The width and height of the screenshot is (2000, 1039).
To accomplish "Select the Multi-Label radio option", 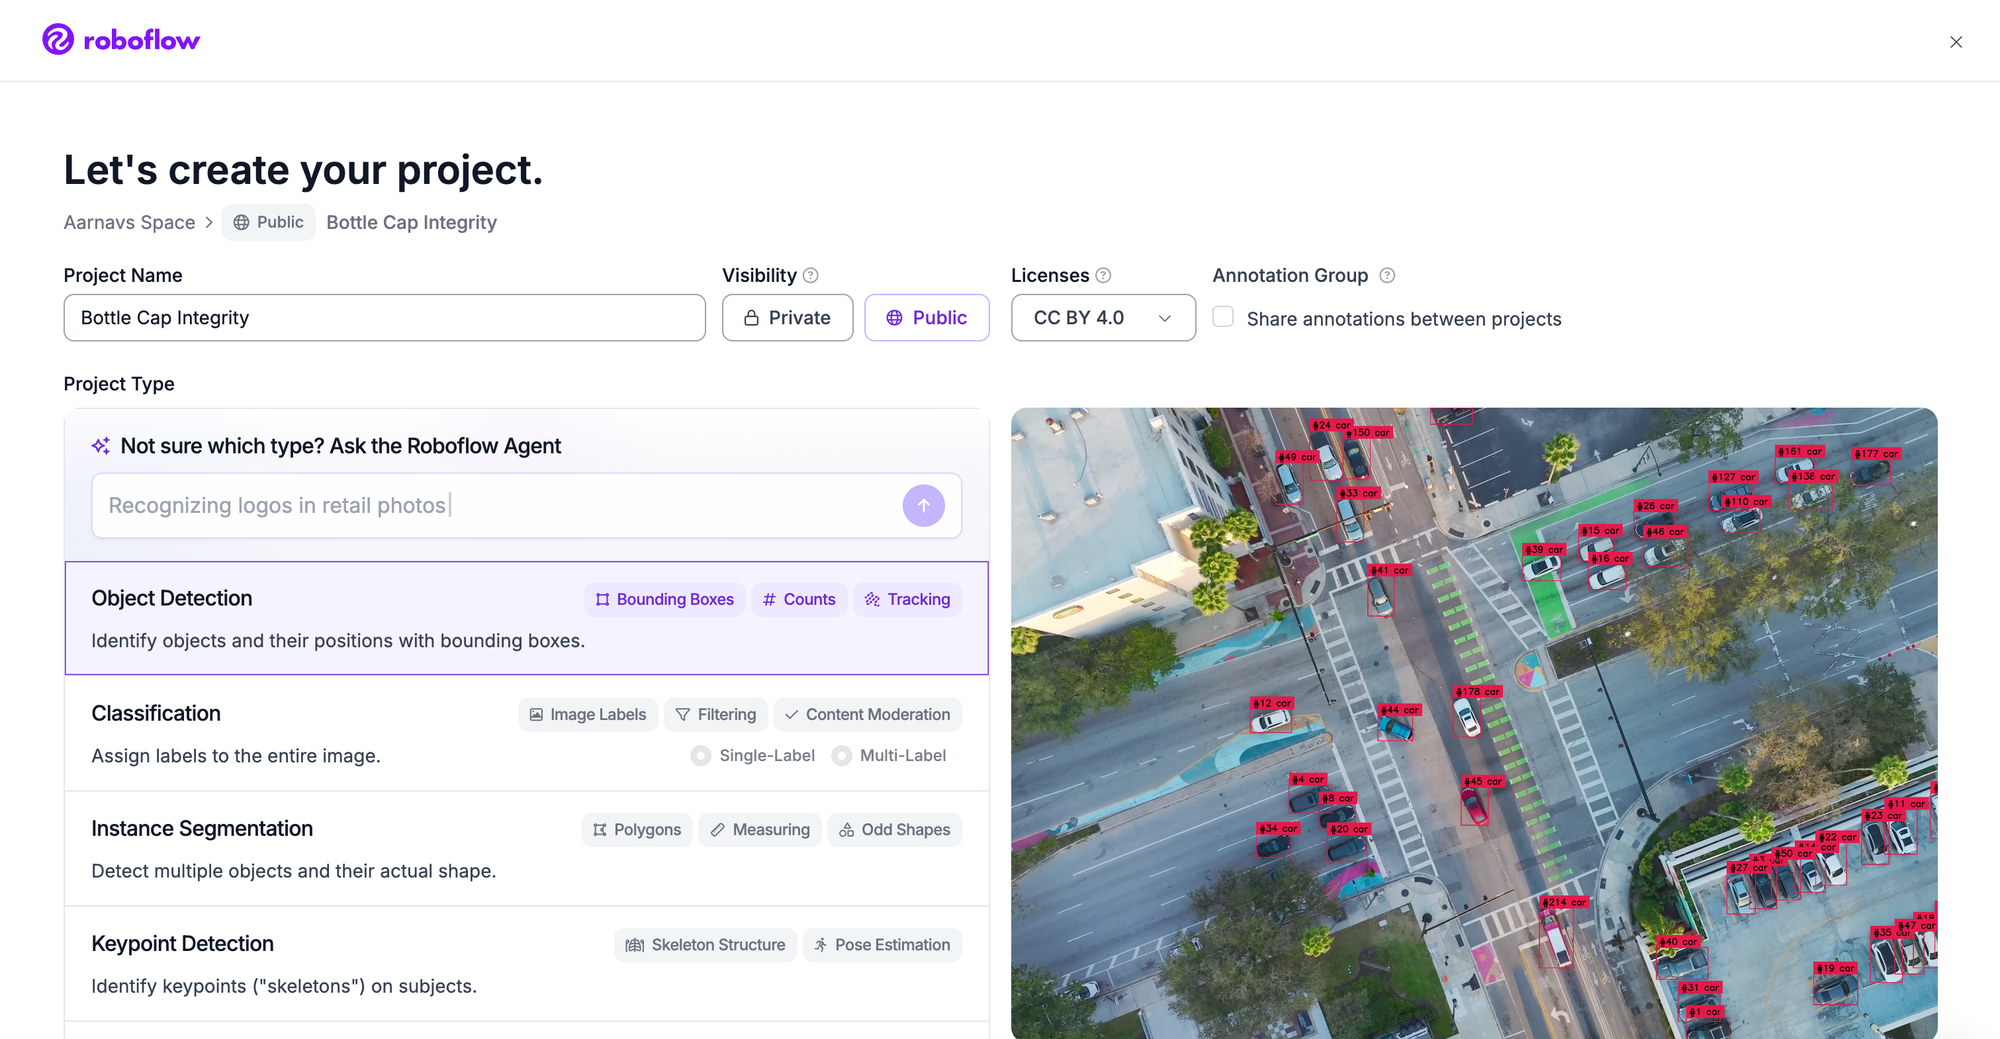I will coord(842,756).
